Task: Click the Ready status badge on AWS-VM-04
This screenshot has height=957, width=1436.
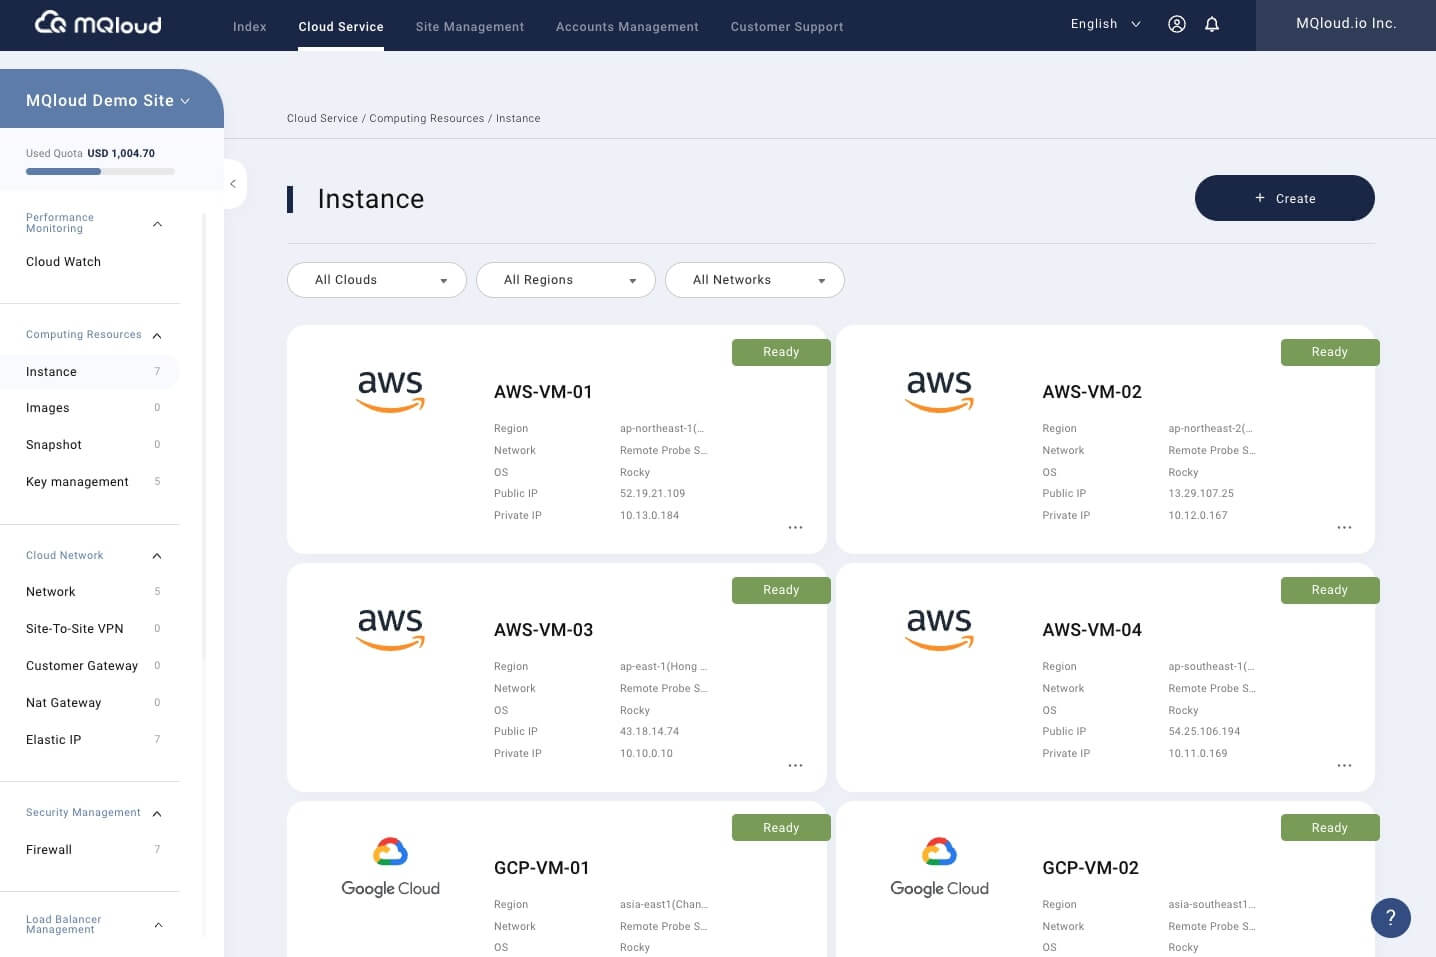Action: pyautogui.click(x=1330, y=590)
